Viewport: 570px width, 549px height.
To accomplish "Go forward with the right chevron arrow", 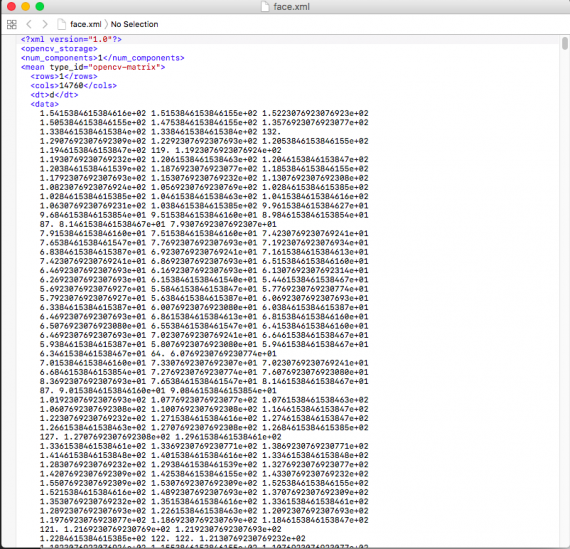I will point(45,24).
